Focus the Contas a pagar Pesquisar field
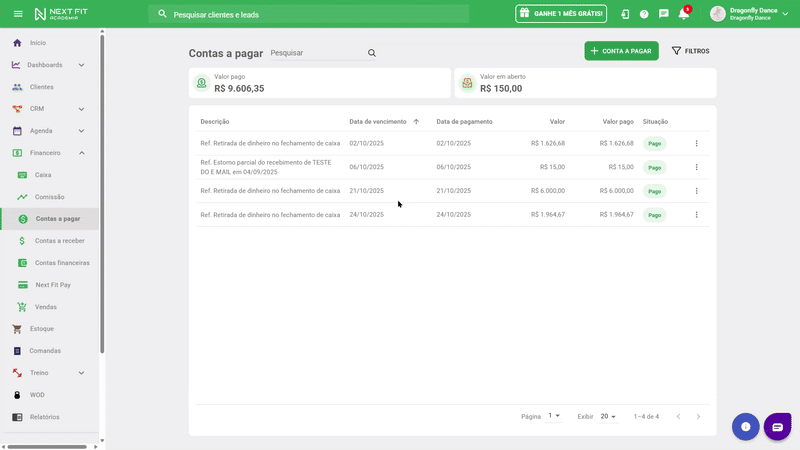800x450 pixels. pyautogui.click(x=317, y=53)
